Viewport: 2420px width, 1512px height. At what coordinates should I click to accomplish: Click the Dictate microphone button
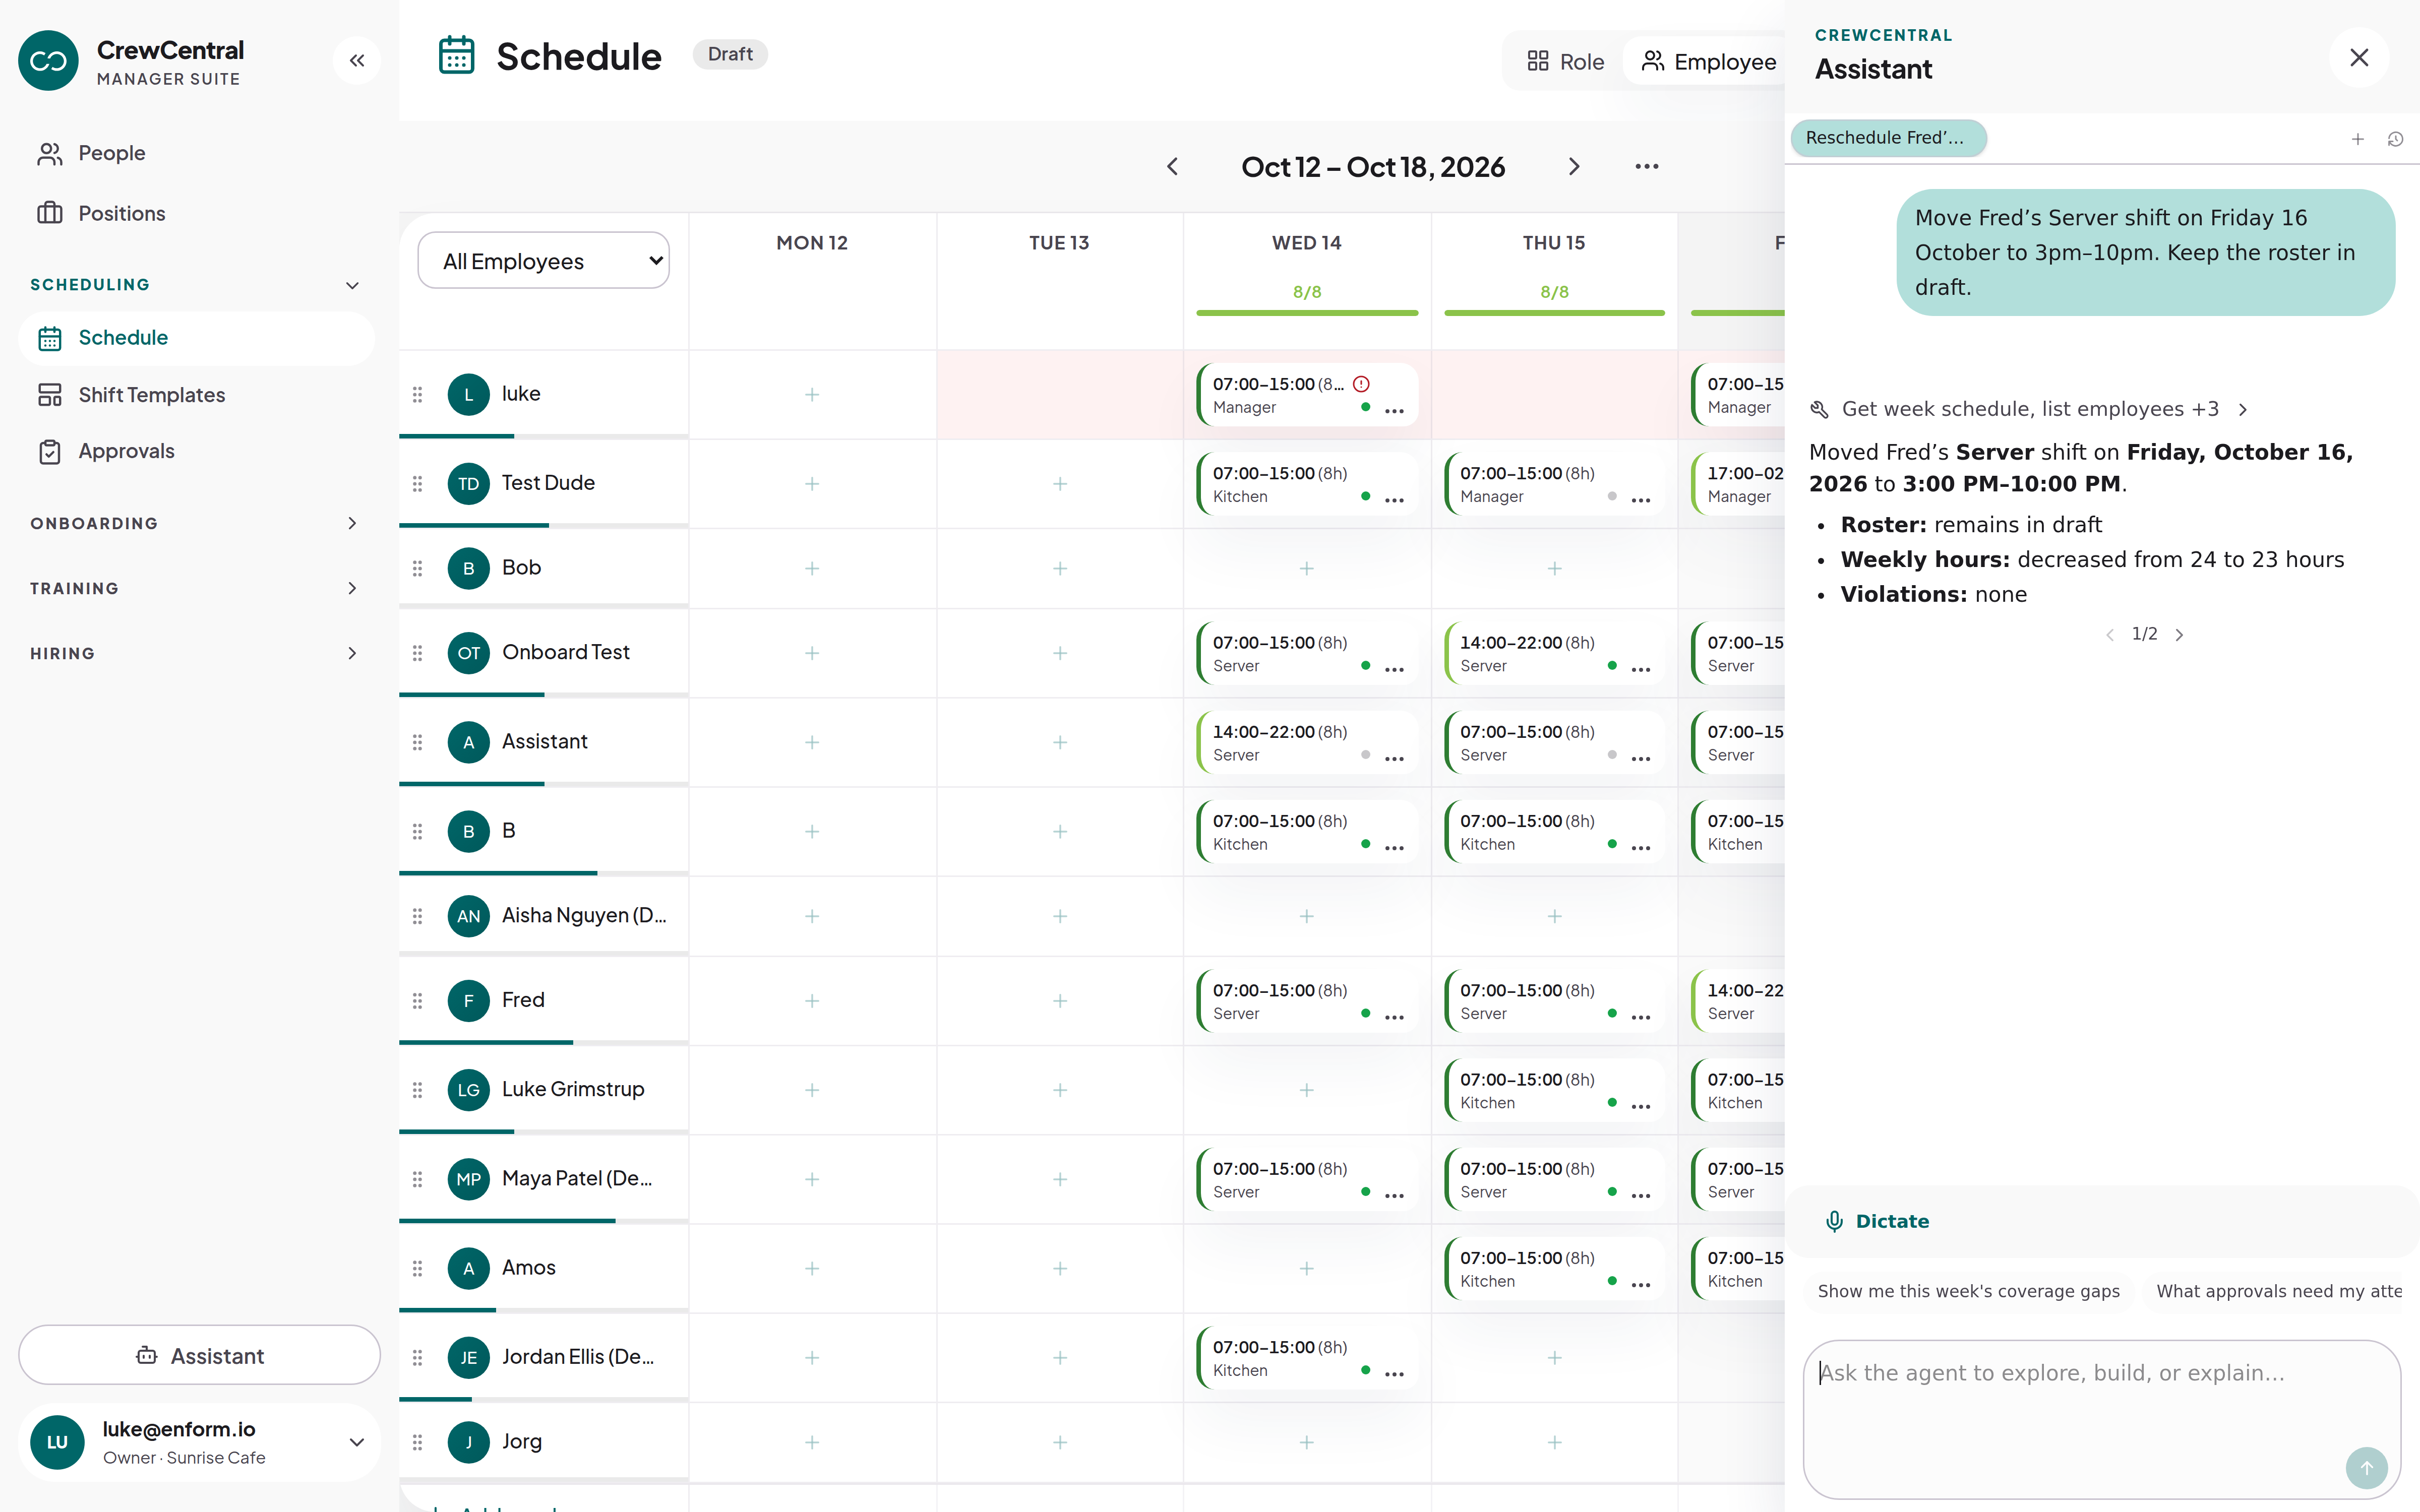(1877, 1221)
